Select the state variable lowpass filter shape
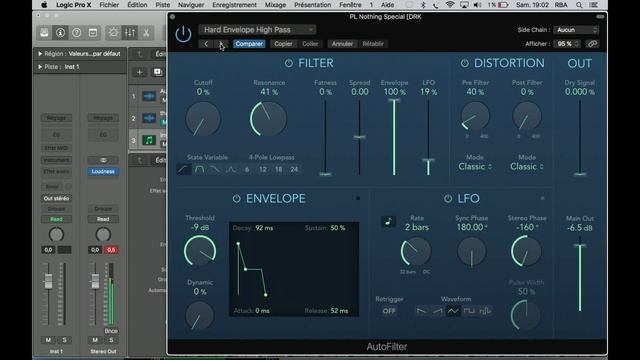Screen dimensions: 640x360 [x=215, y=169]
